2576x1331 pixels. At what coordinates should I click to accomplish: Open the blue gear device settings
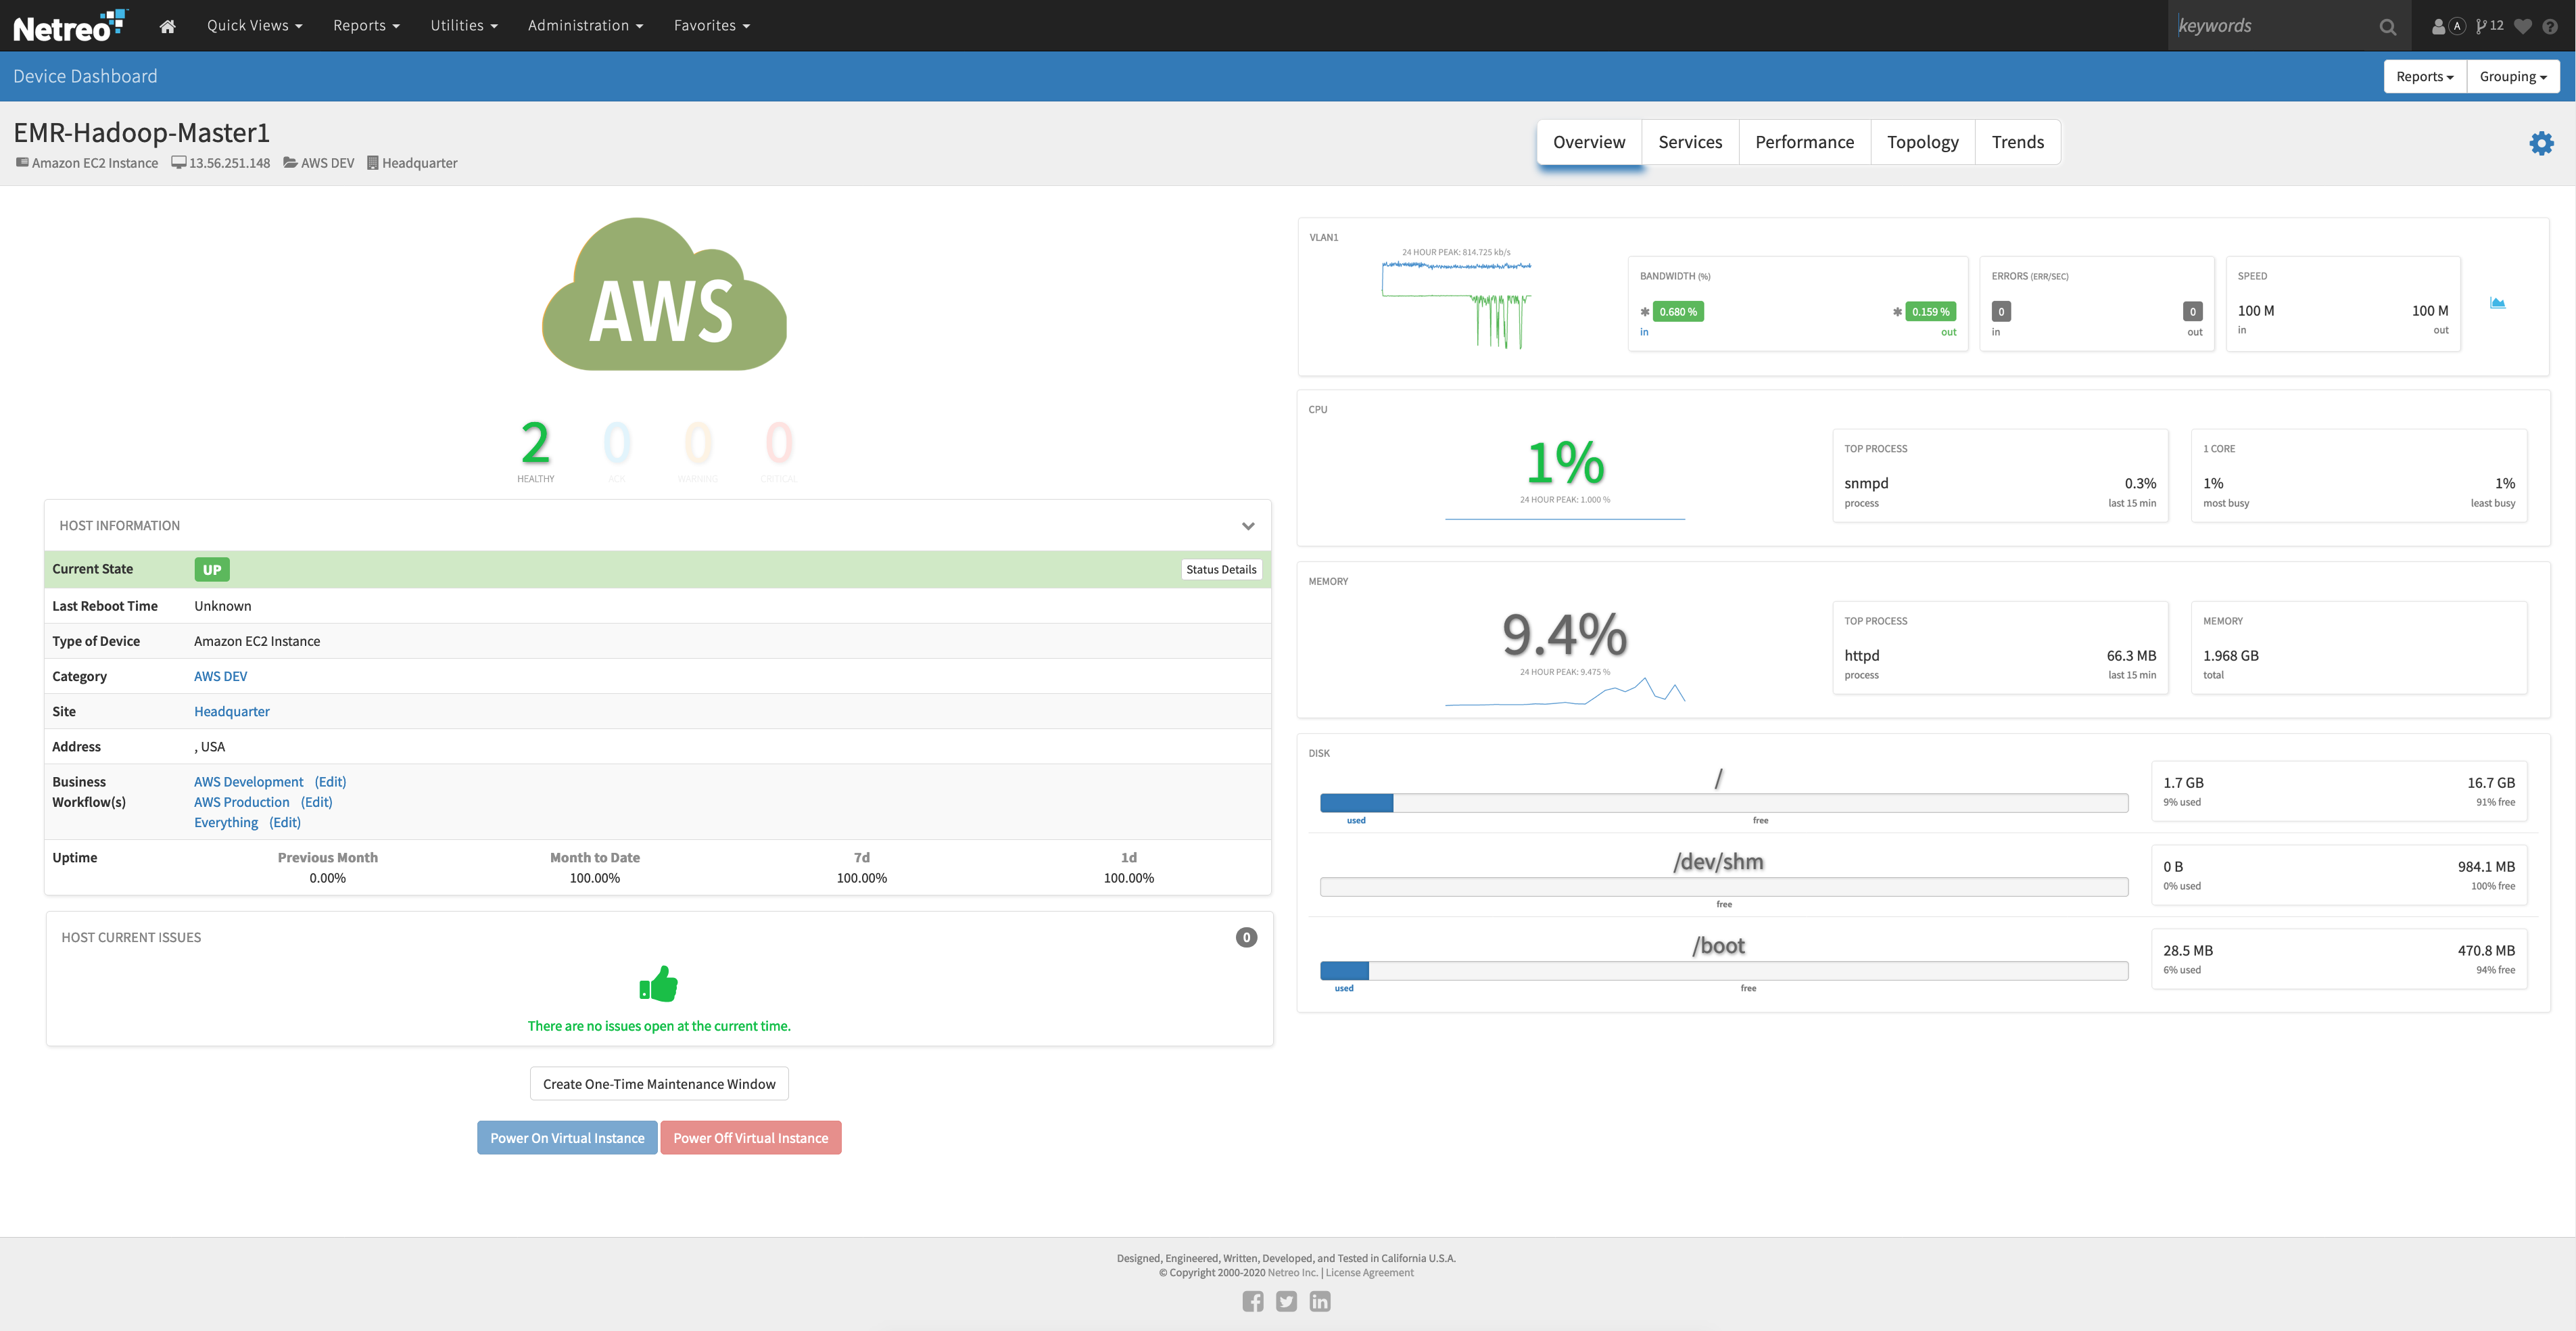(2541, 143)
